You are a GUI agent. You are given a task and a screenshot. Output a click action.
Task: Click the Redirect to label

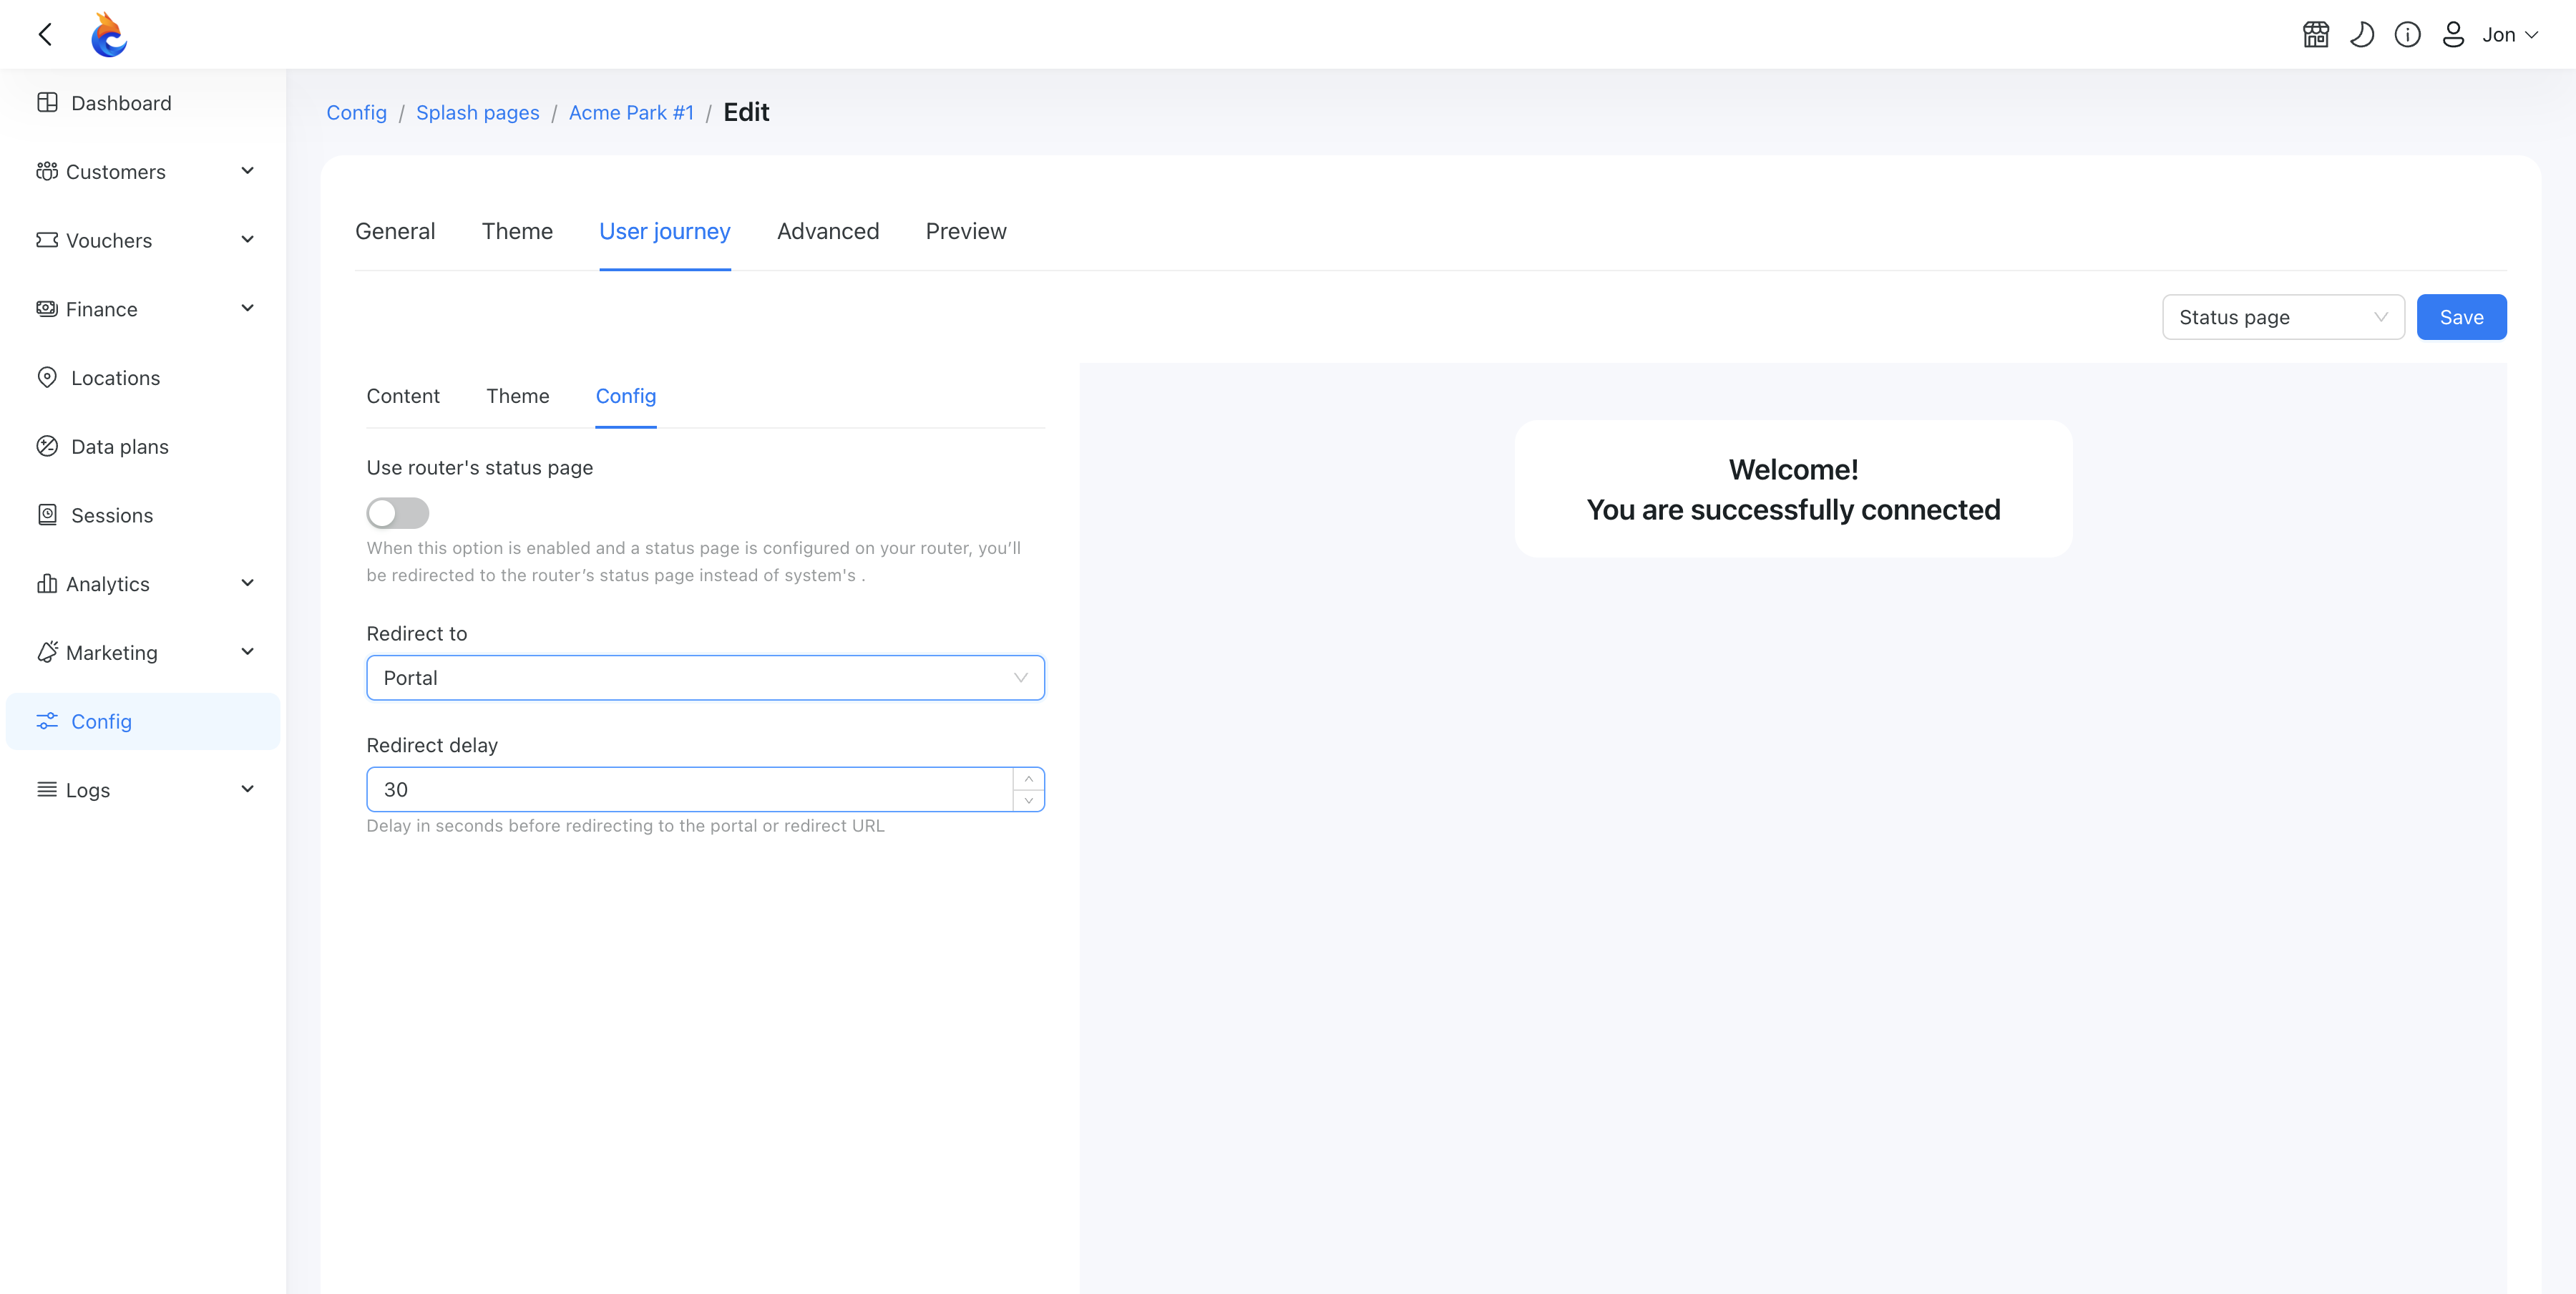click(x=417, y=634)
